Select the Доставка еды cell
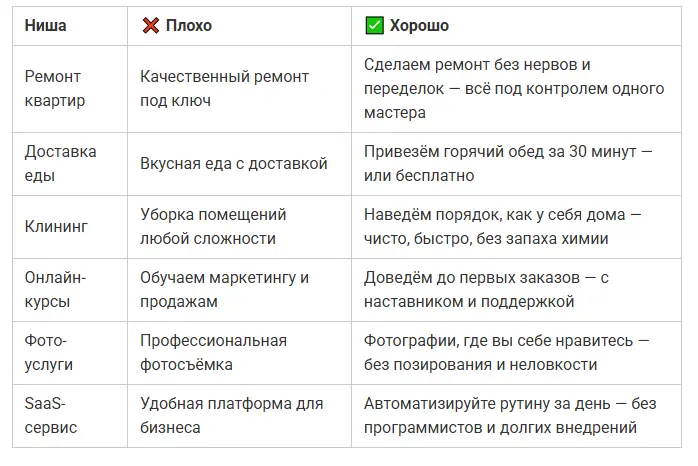This screenshot has width=698, height=466. coord(60,163)
